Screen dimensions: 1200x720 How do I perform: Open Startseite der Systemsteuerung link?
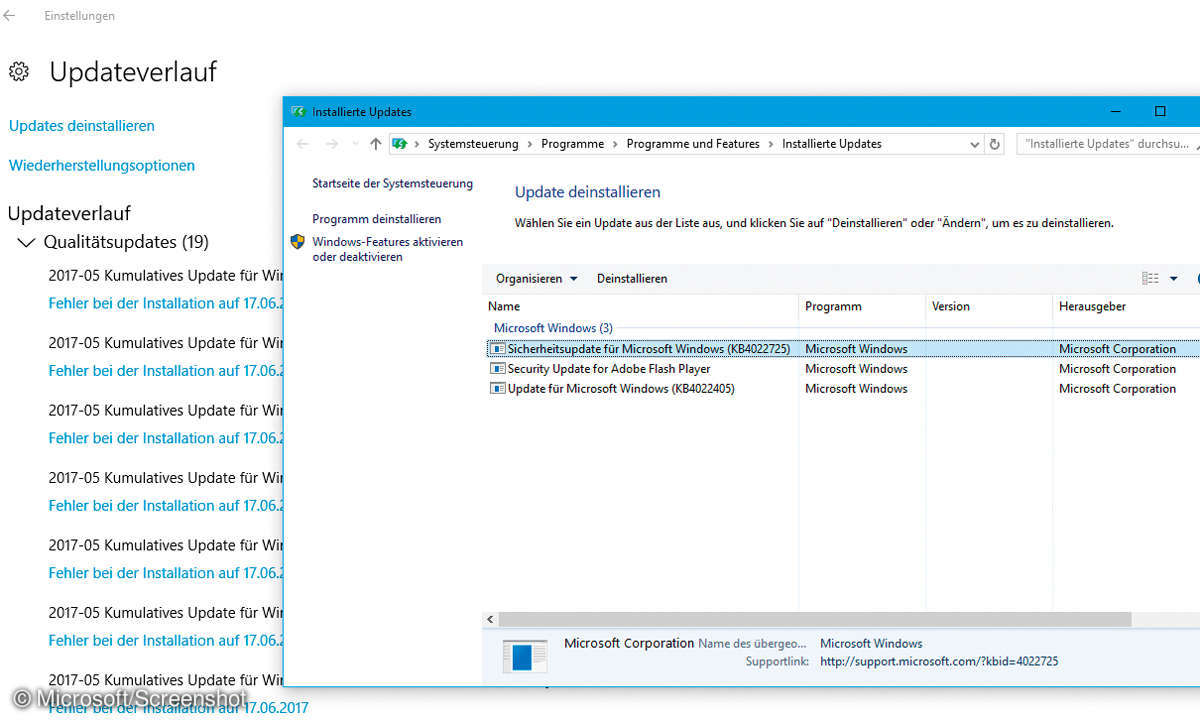(393, 184)
